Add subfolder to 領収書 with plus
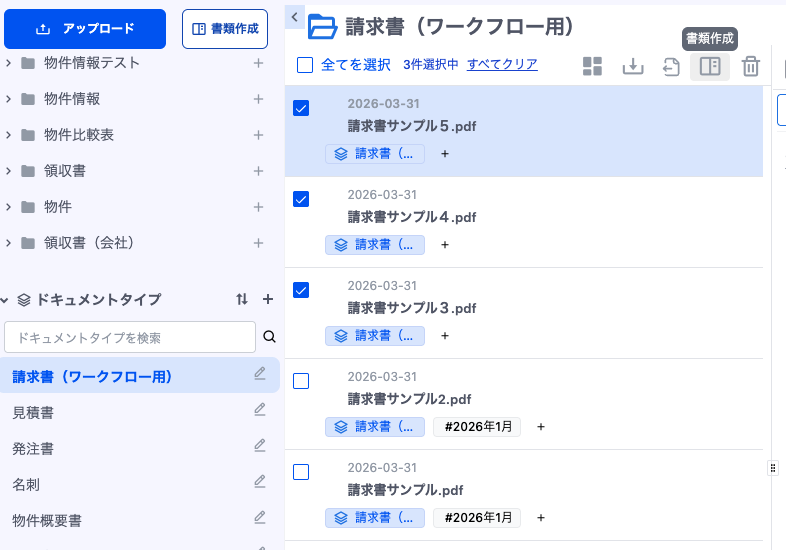Image resolution: width=786 pixels, height=550 pixels. click(258, 171)
